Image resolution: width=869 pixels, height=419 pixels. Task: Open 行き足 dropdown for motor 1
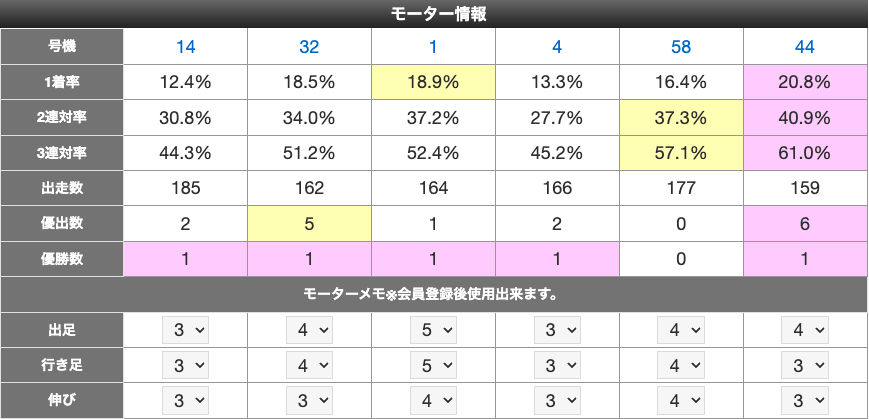(433, 365)
